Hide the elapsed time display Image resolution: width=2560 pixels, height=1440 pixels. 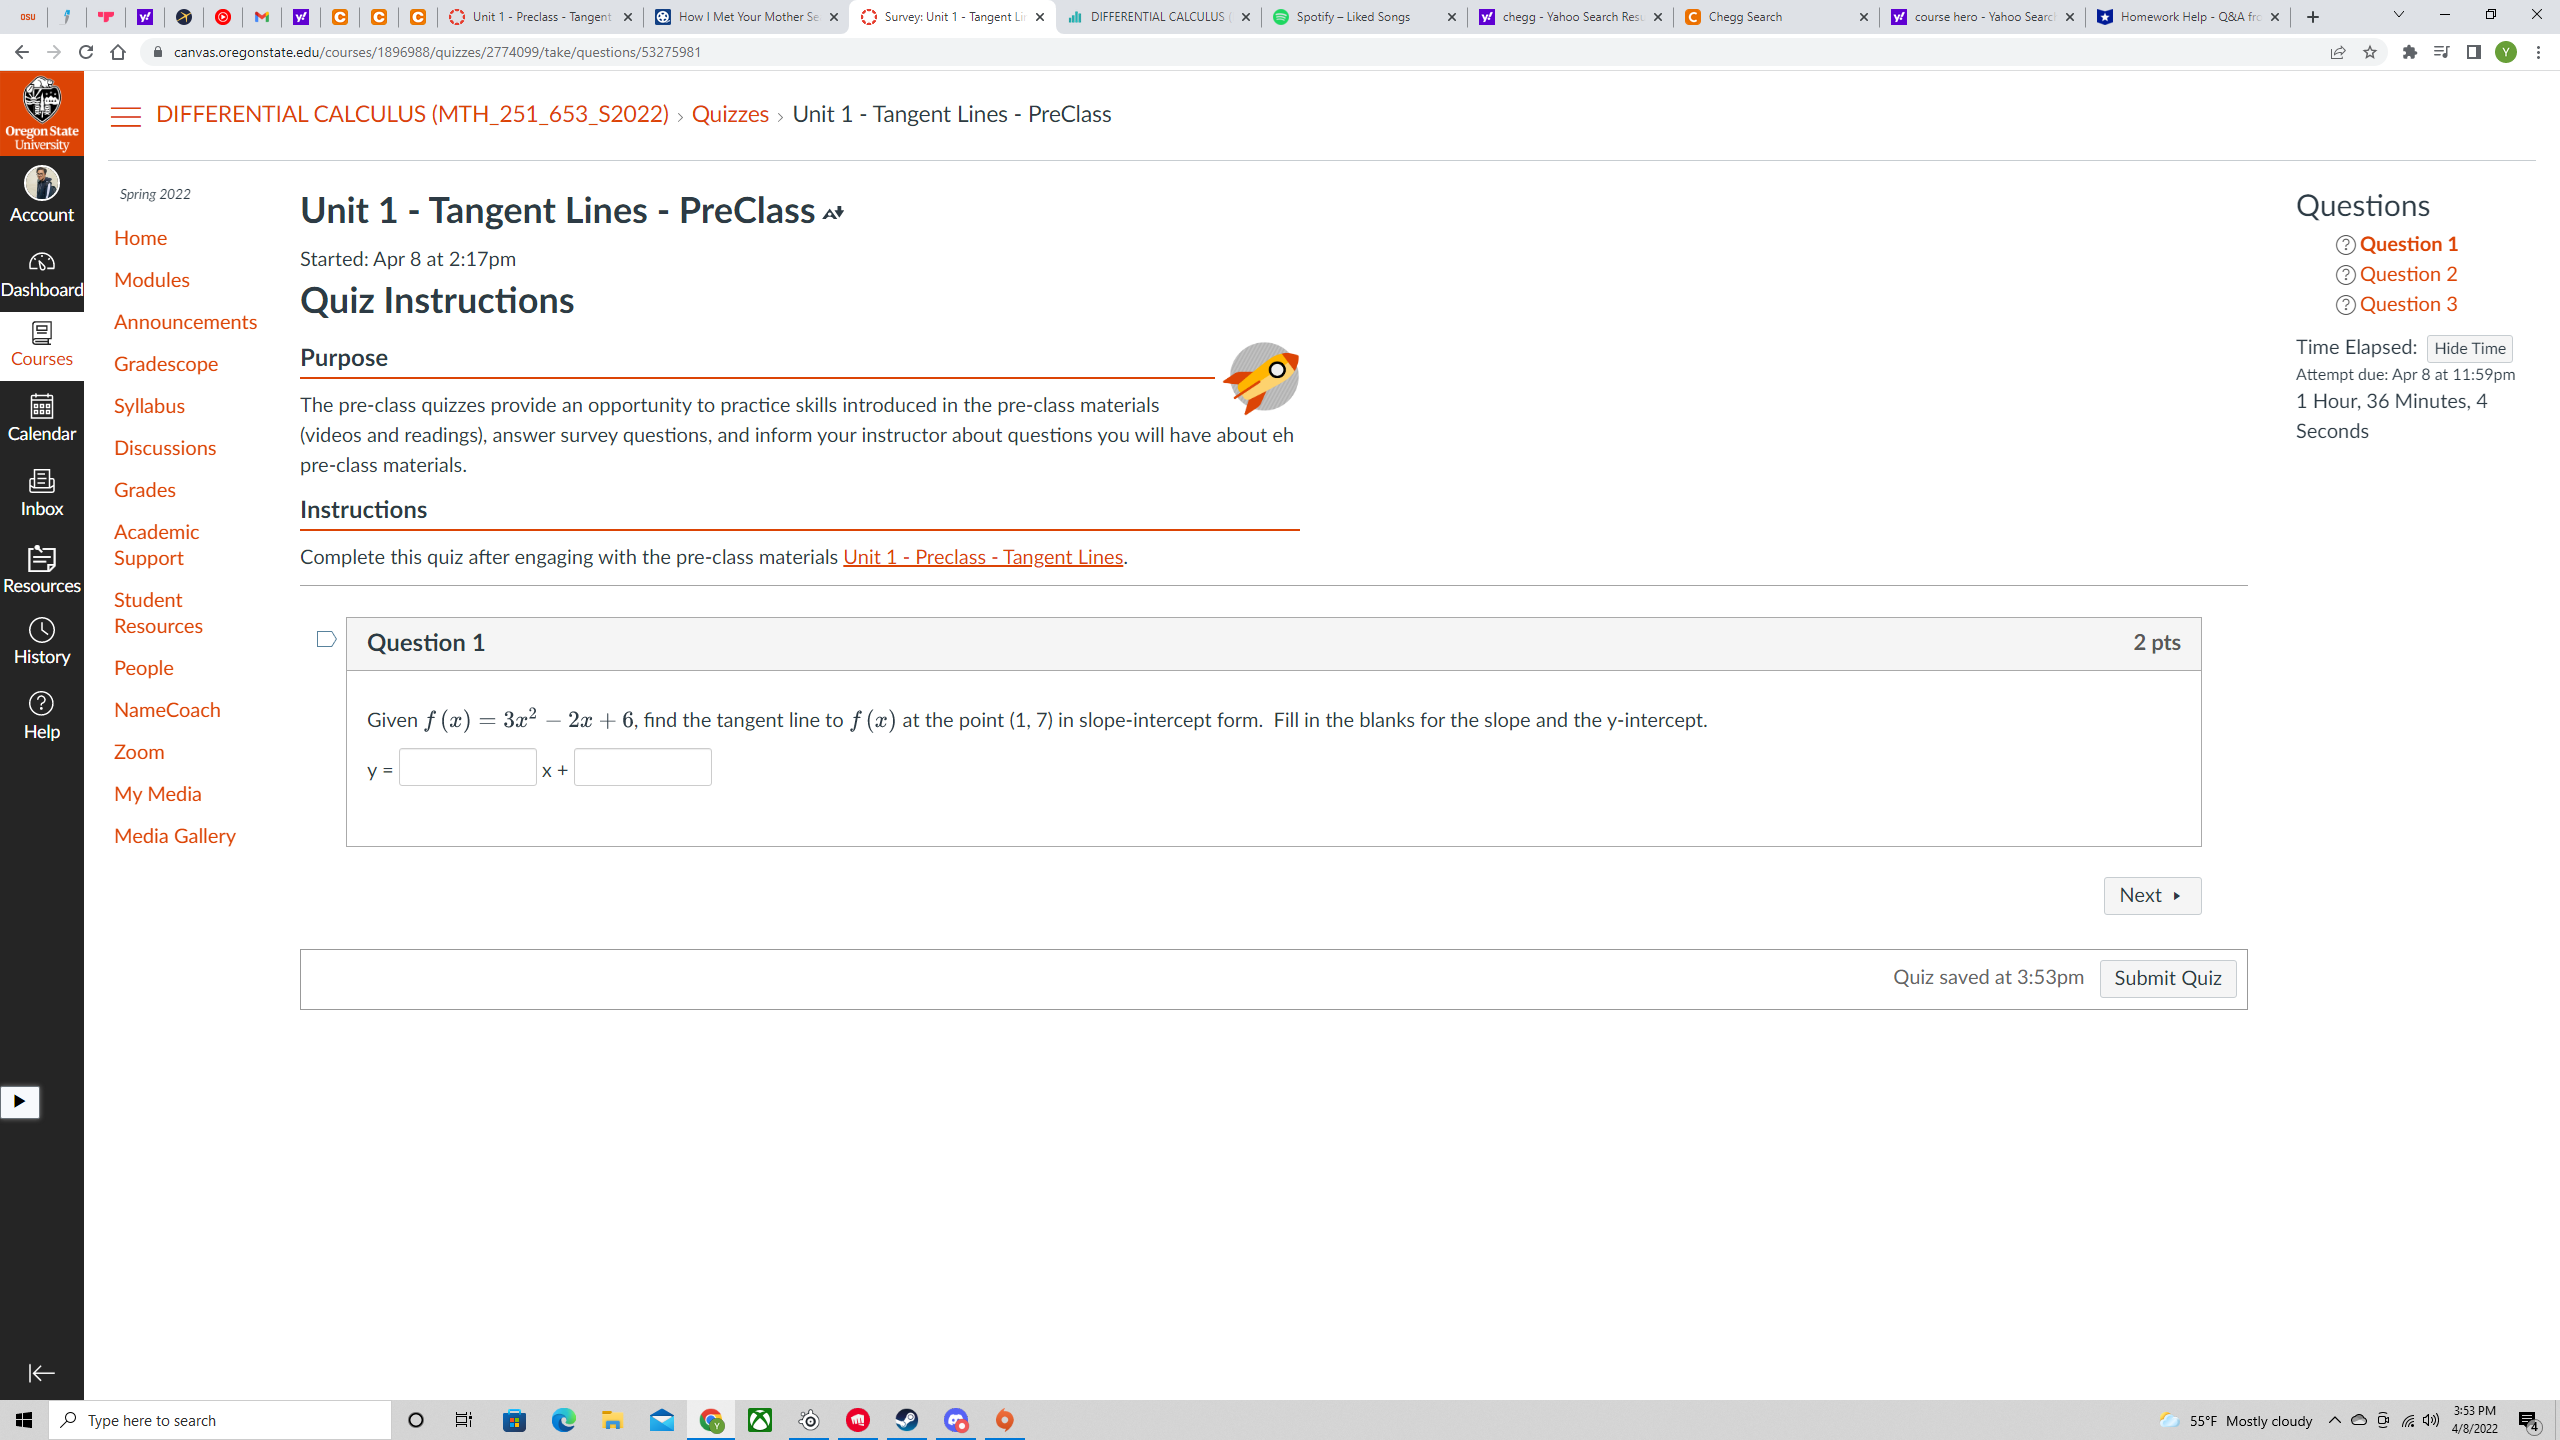pos(2468,348)
